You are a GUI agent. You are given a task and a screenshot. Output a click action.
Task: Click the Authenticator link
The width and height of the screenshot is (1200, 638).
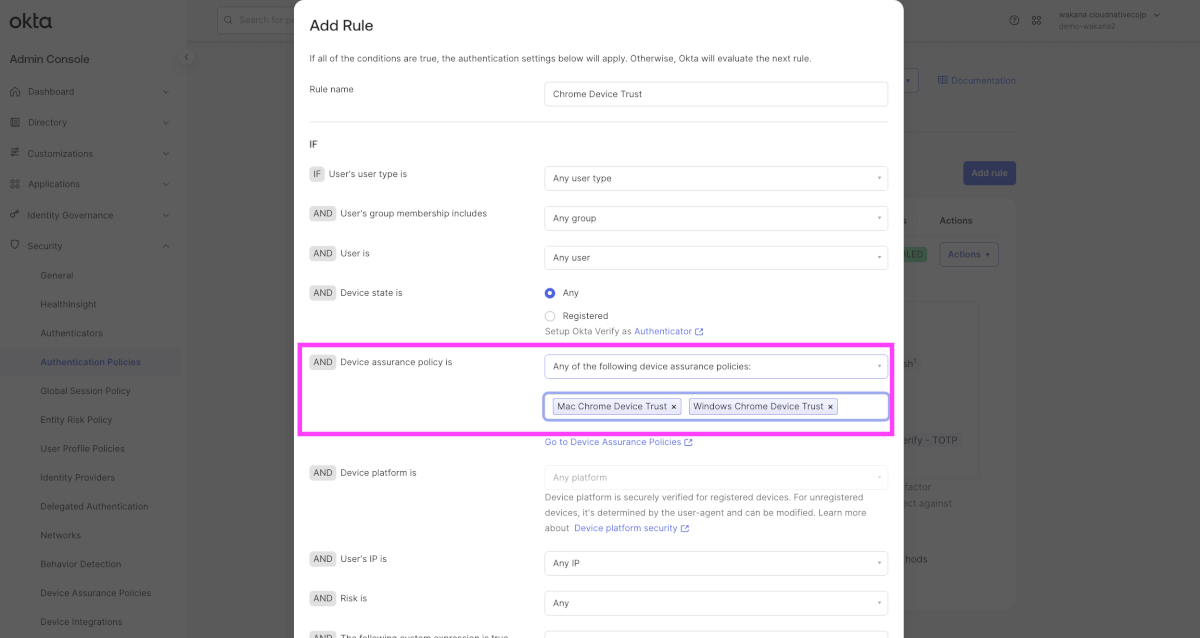click(663, 331)
